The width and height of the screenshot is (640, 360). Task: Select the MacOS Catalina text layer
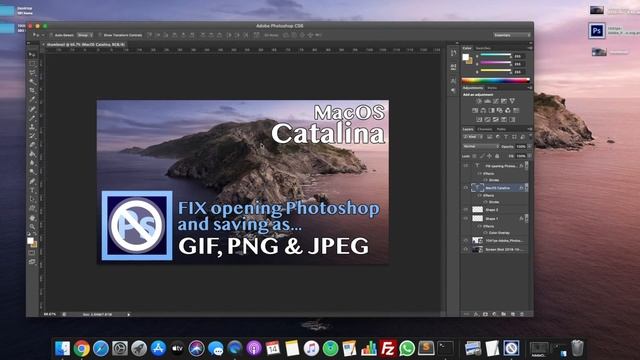pyautogui.click(x=498, y=188)
